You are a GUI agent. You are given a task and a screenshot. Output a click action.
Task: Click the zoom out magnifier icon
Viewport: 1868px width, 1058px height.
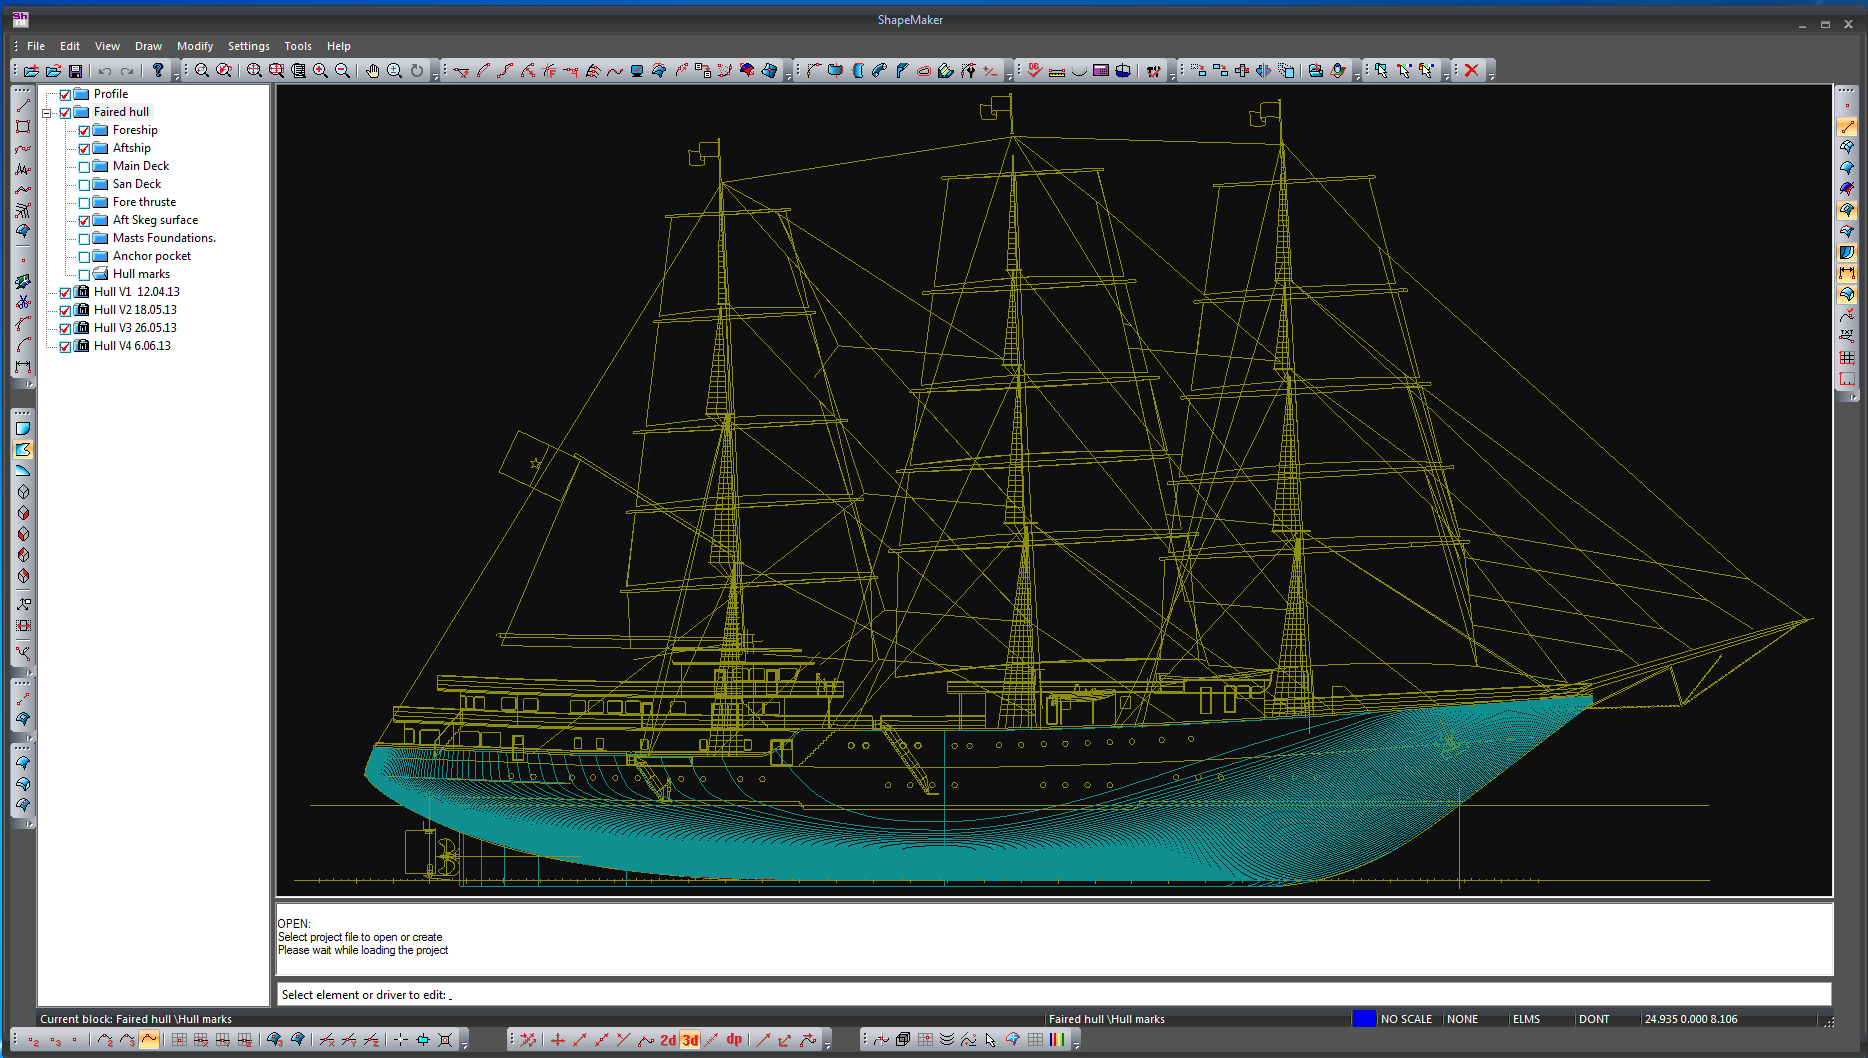(x=342, y=71)
